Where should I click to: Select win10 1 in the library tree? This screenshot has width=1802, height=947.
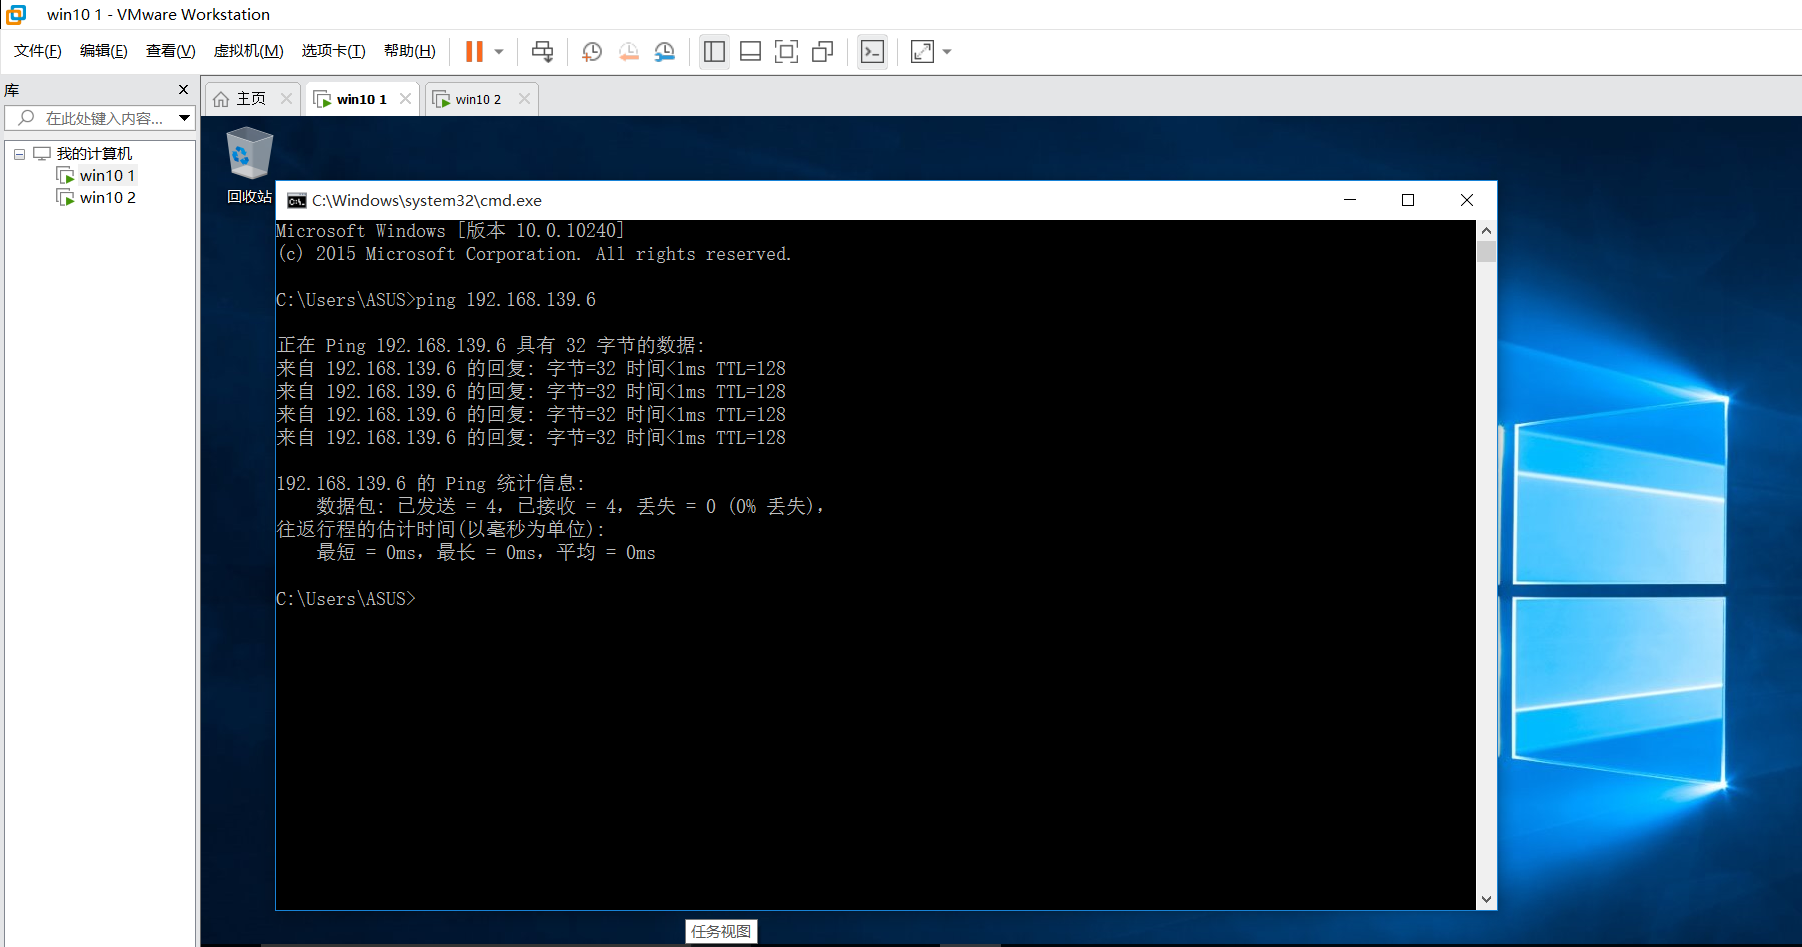click(107, 176)
